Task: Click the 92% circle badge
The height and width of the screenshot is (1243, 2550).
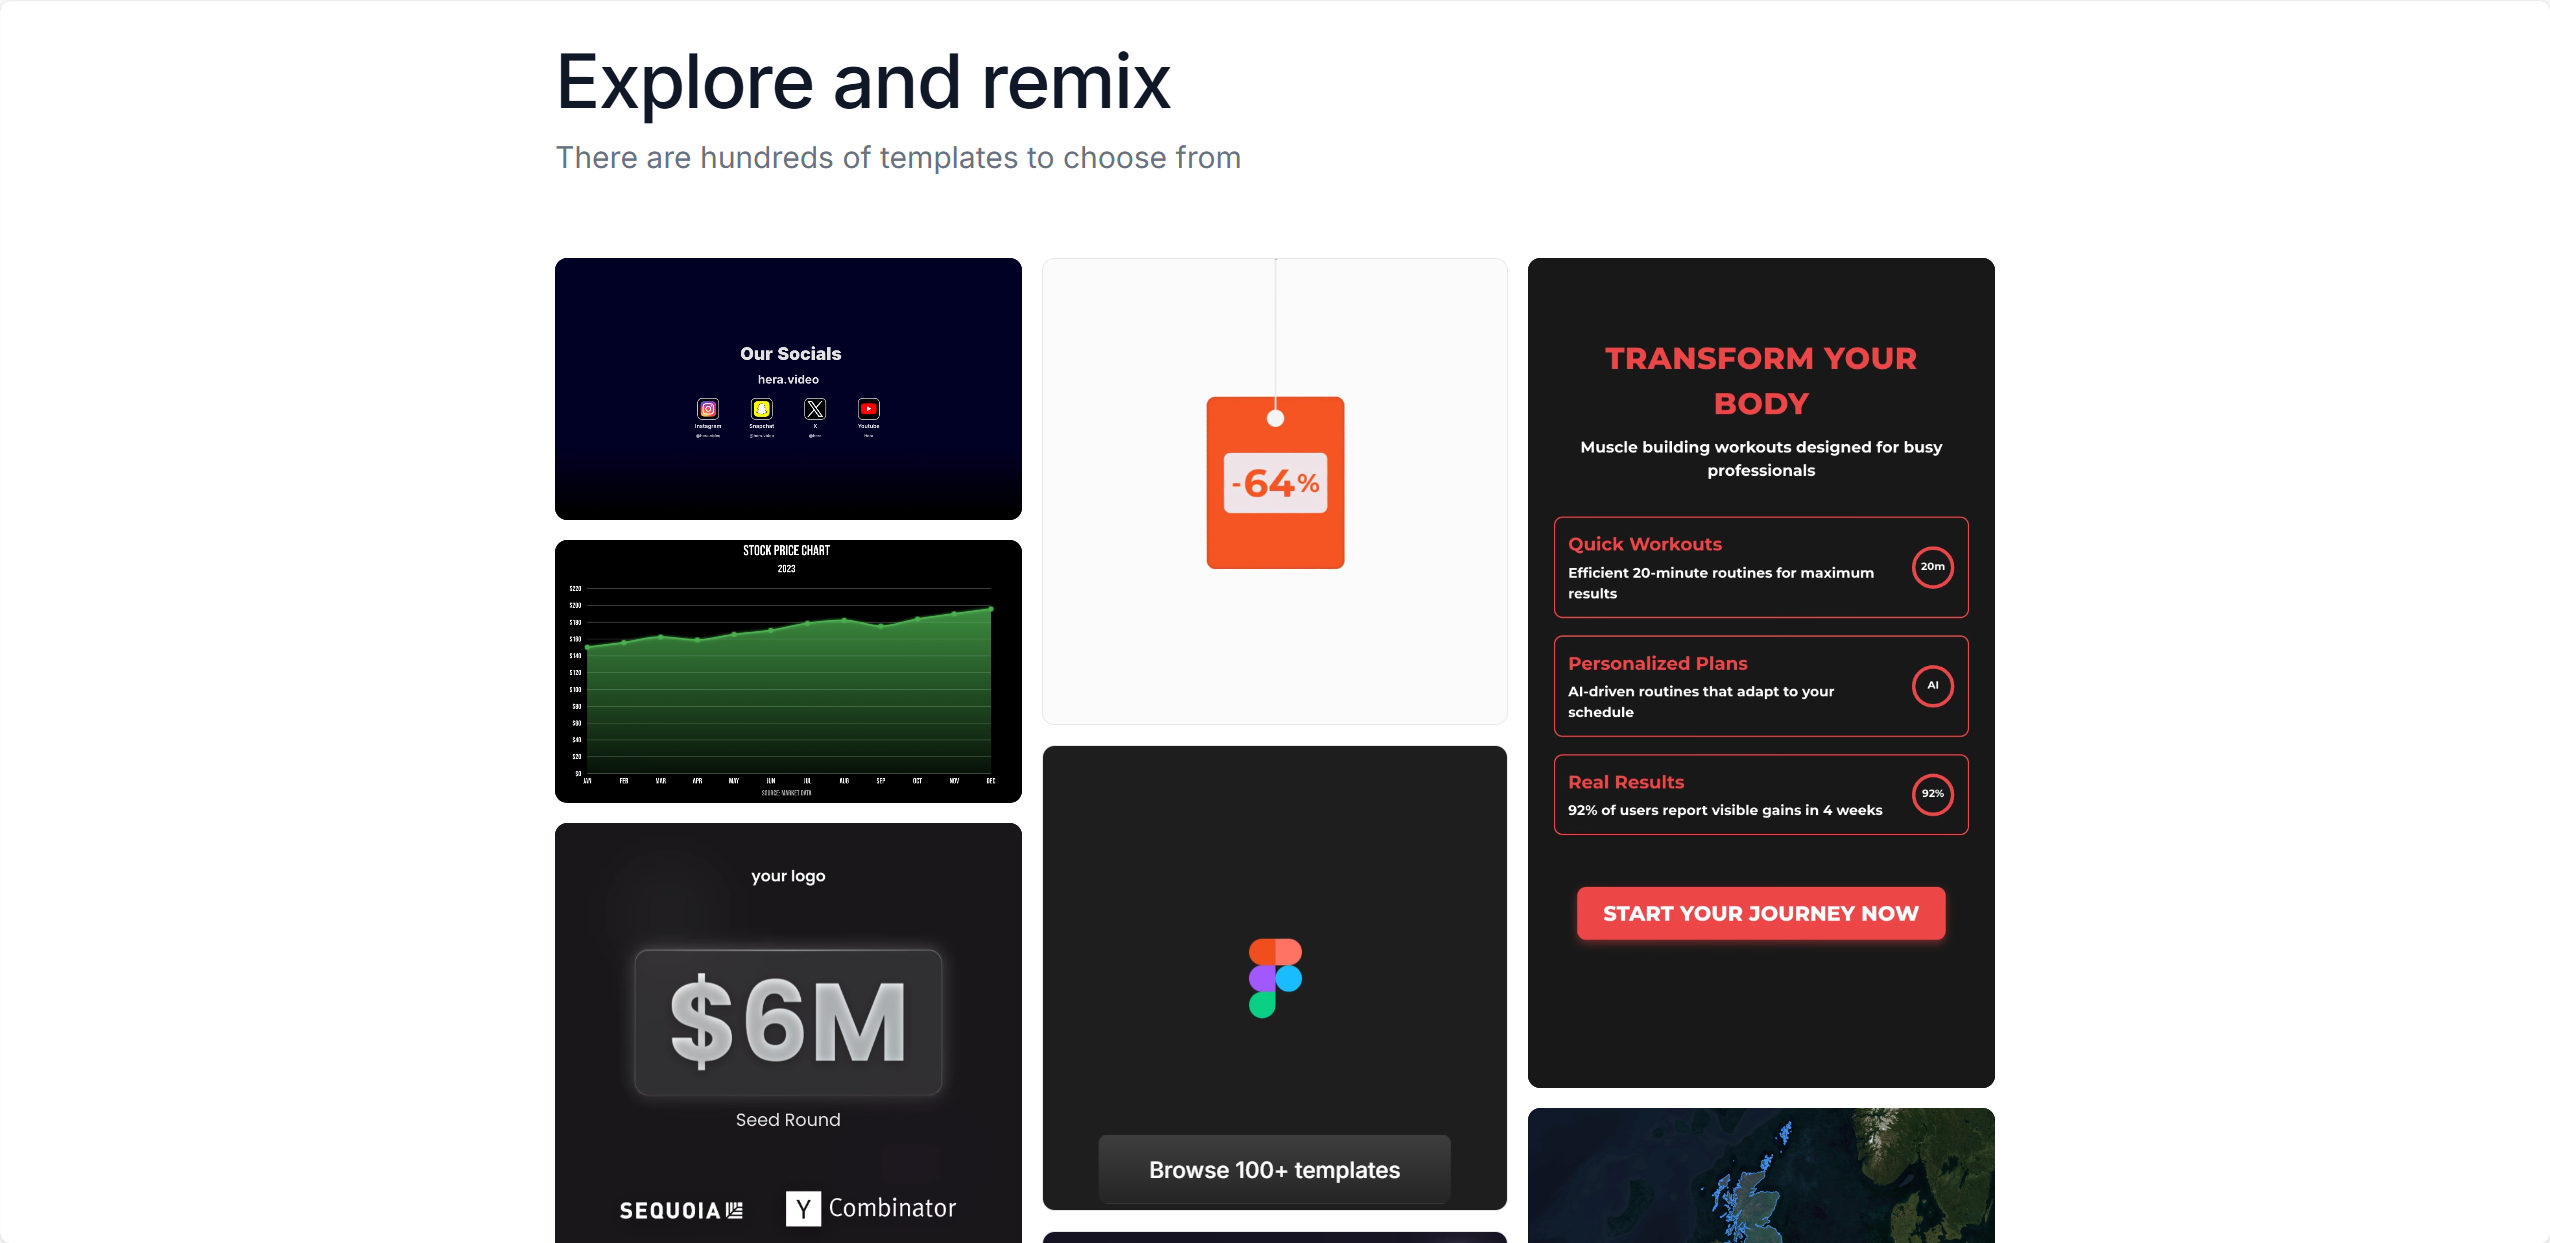Action: click(1932, 794)
